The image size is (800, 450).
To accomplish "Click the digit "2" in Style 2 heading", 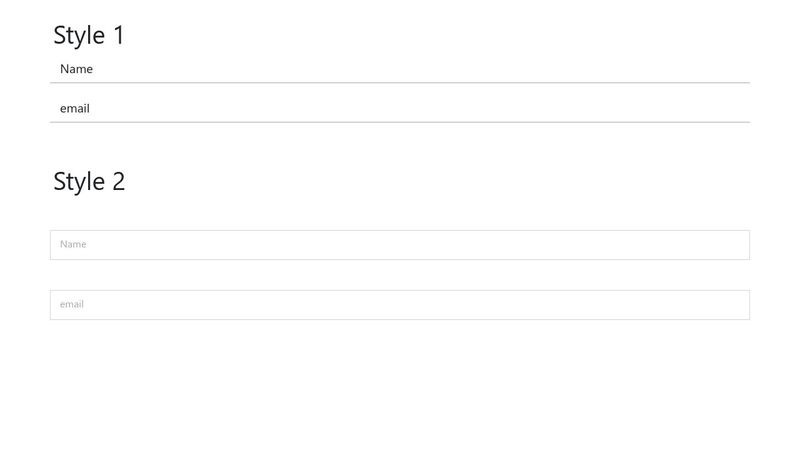I will (x=118, y=182).
